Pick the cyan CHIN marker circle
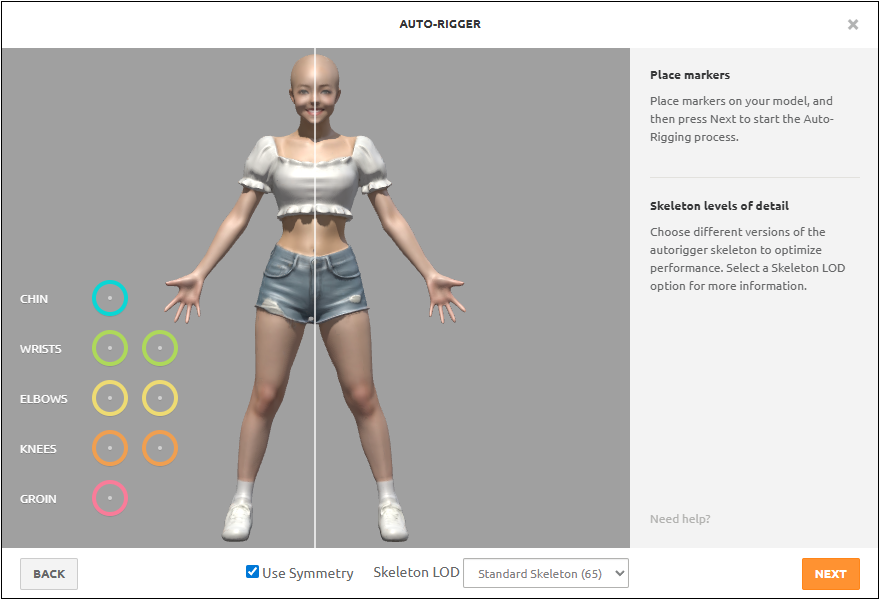 point(110,298)
